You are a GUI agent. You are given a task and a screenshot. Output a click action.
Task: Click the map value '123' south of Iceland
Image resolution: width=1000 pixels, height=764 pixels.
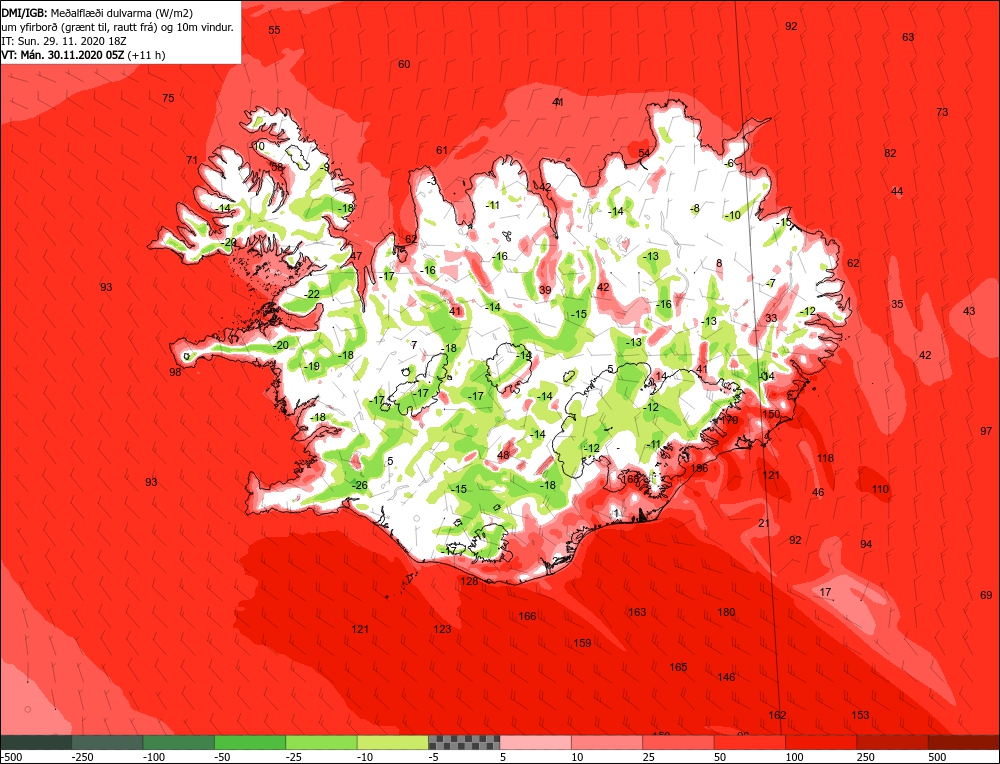tap(442, 629)
